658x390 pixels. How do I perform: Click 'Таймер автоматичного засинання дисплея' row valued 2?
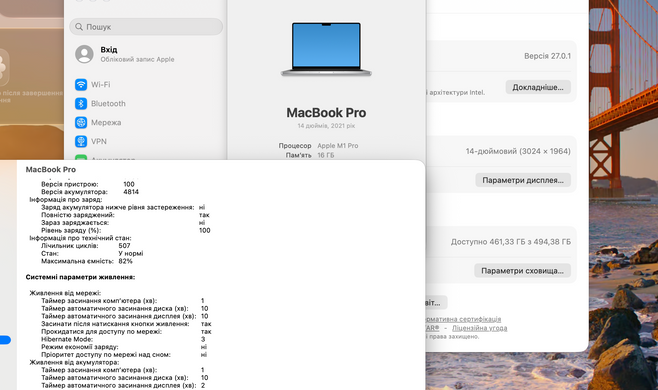coord(123,385)
